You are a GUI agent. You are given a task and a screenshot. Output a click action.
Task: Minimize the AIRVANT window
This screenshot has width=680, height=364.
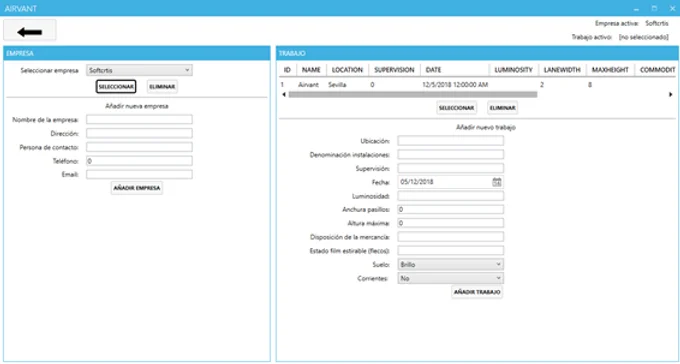pyautogui.click(x=636, y=9)
